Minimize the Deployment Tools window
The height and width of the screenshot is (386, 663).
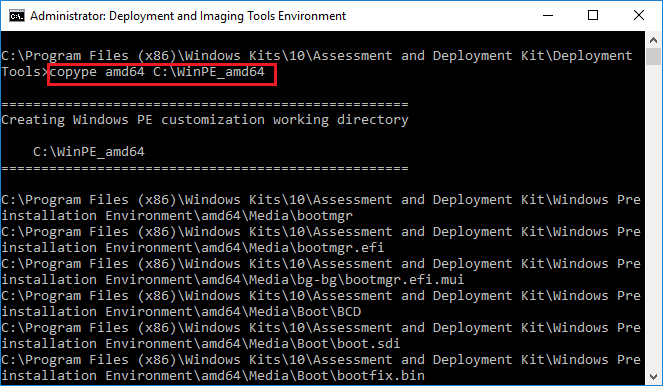pyautogui.click(x=548, y=16)
